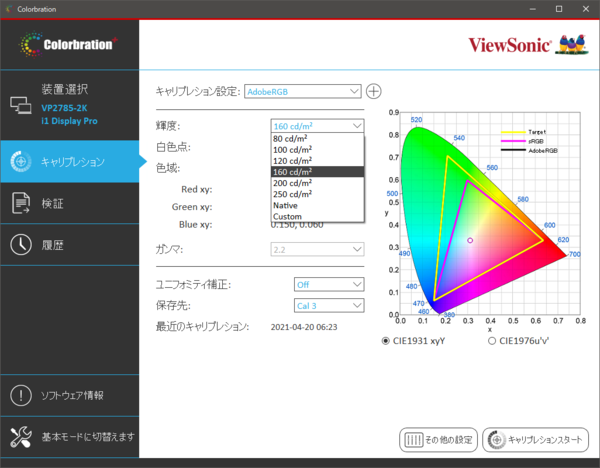Click the キャリブレーションスタート button

(535, 440)
